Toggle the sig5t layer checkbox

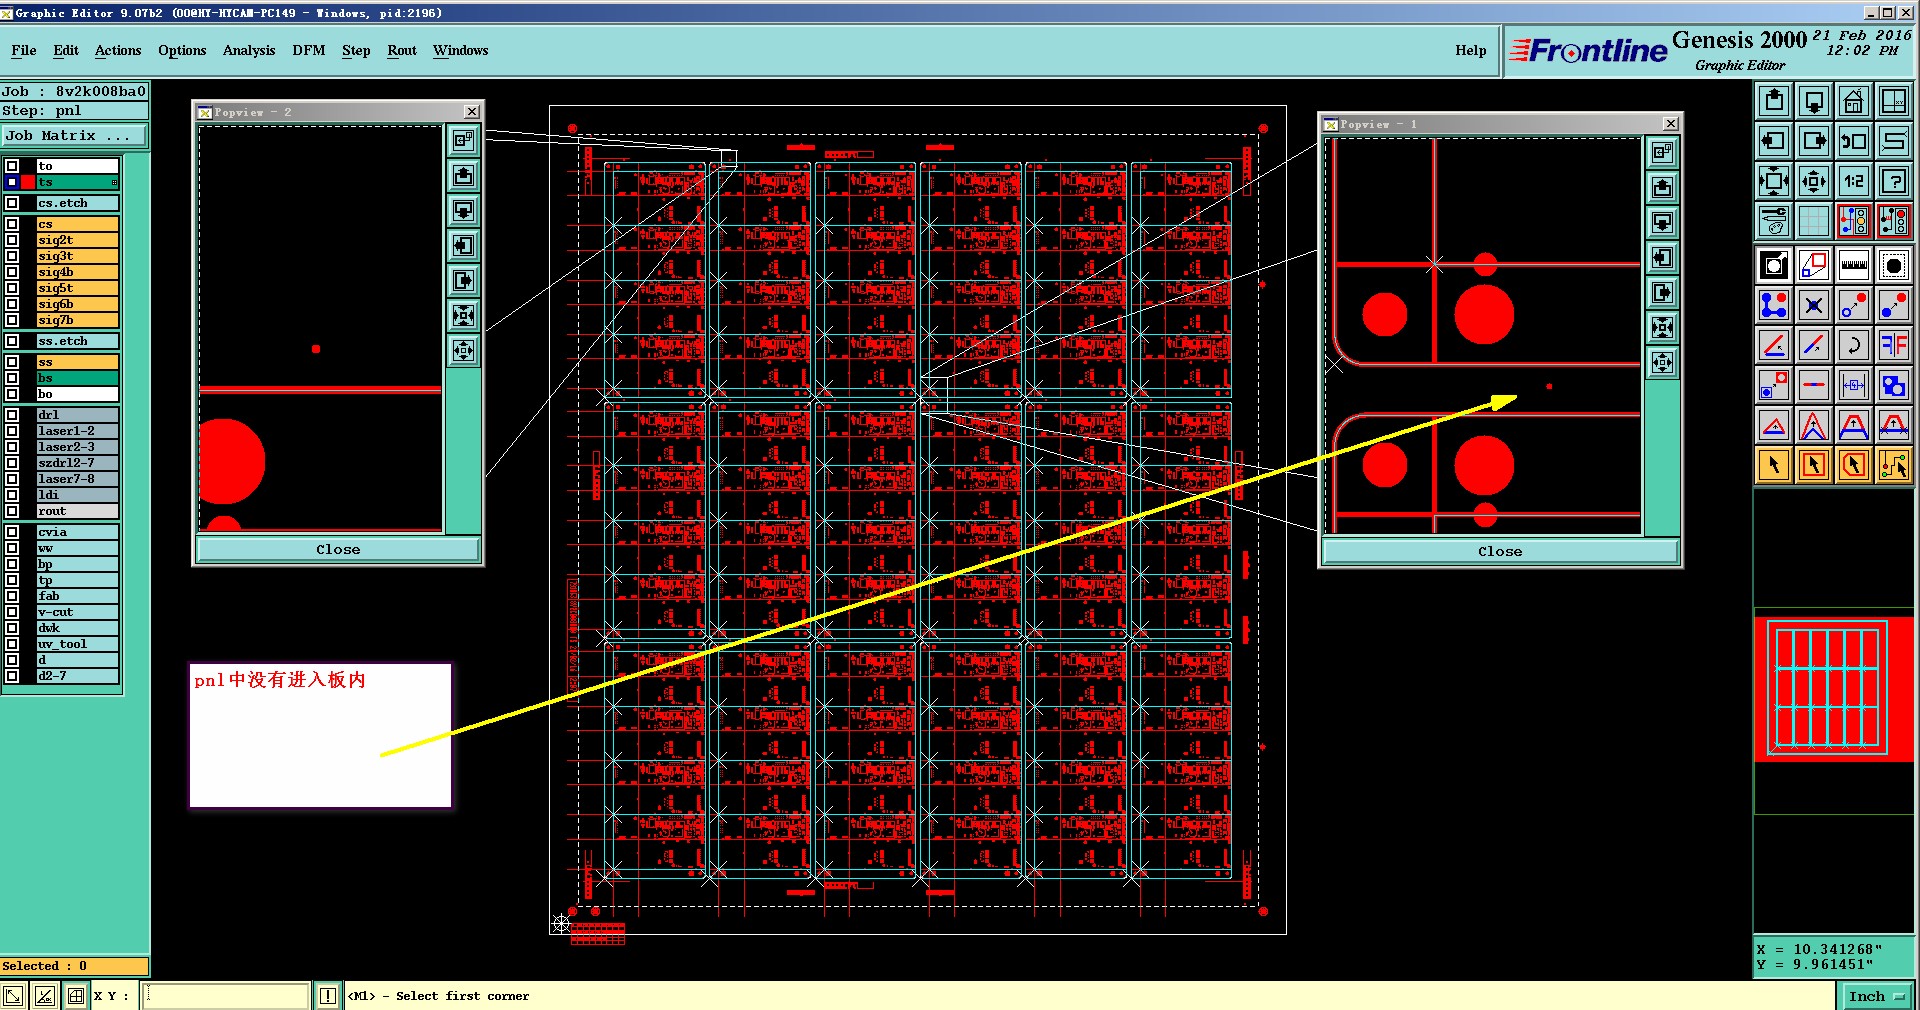point(12,288)
